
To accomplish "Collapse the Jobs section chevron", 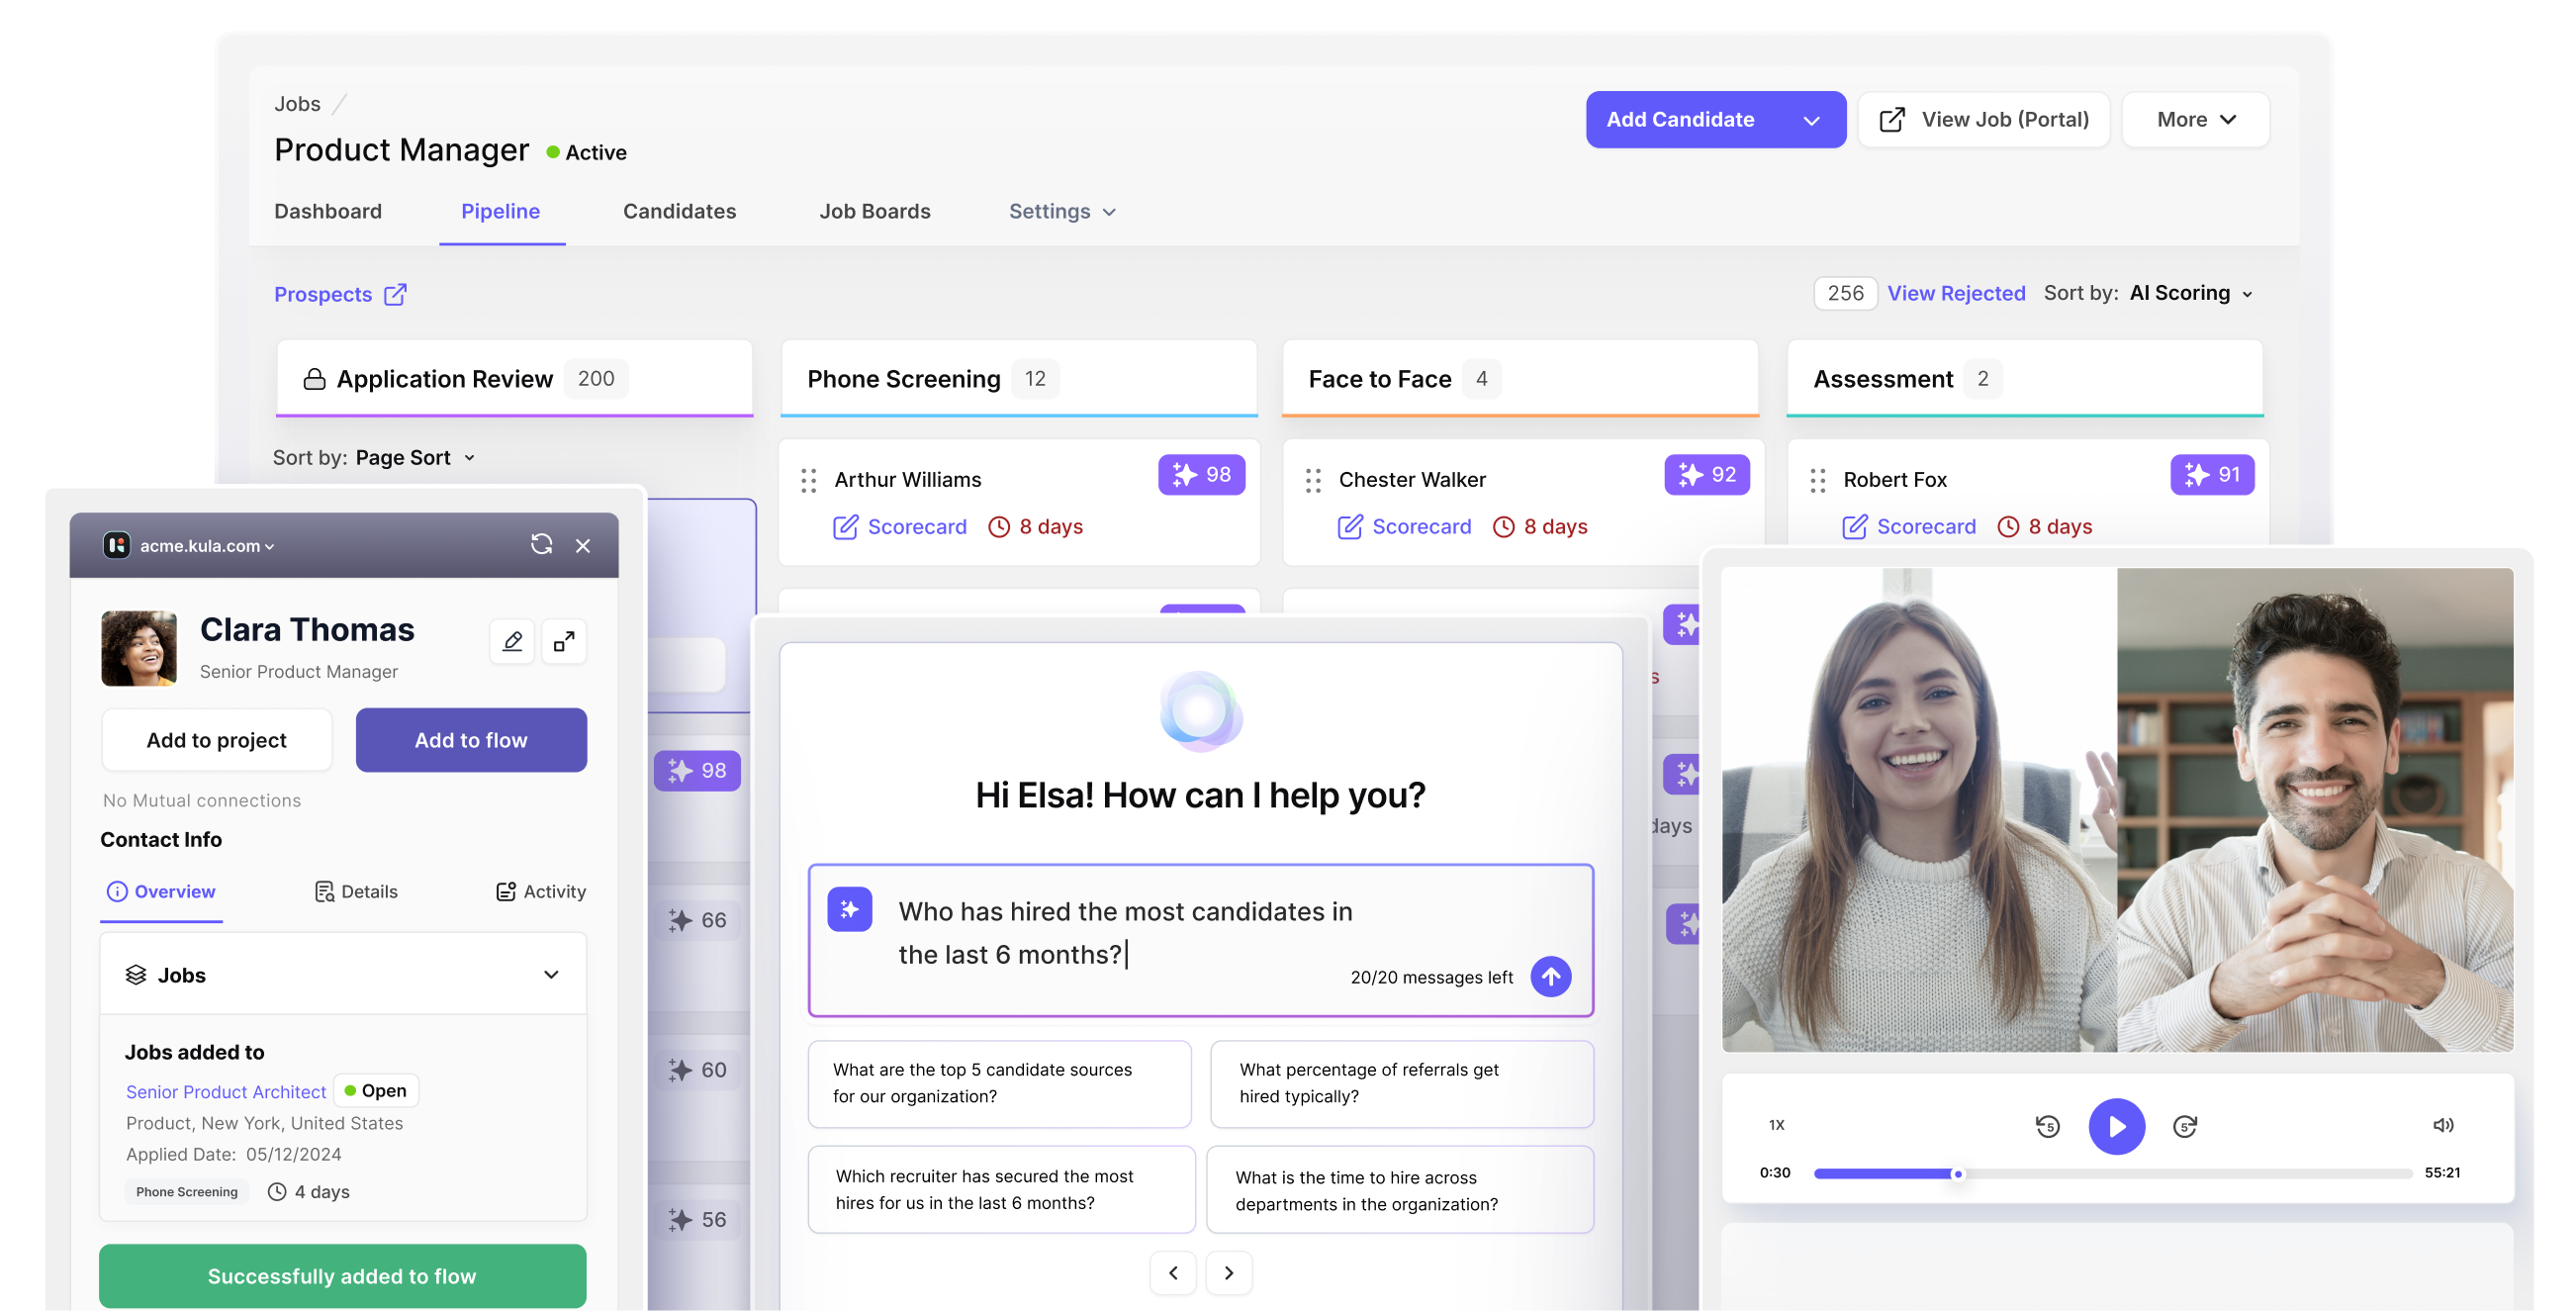I will tap(551, 974).
